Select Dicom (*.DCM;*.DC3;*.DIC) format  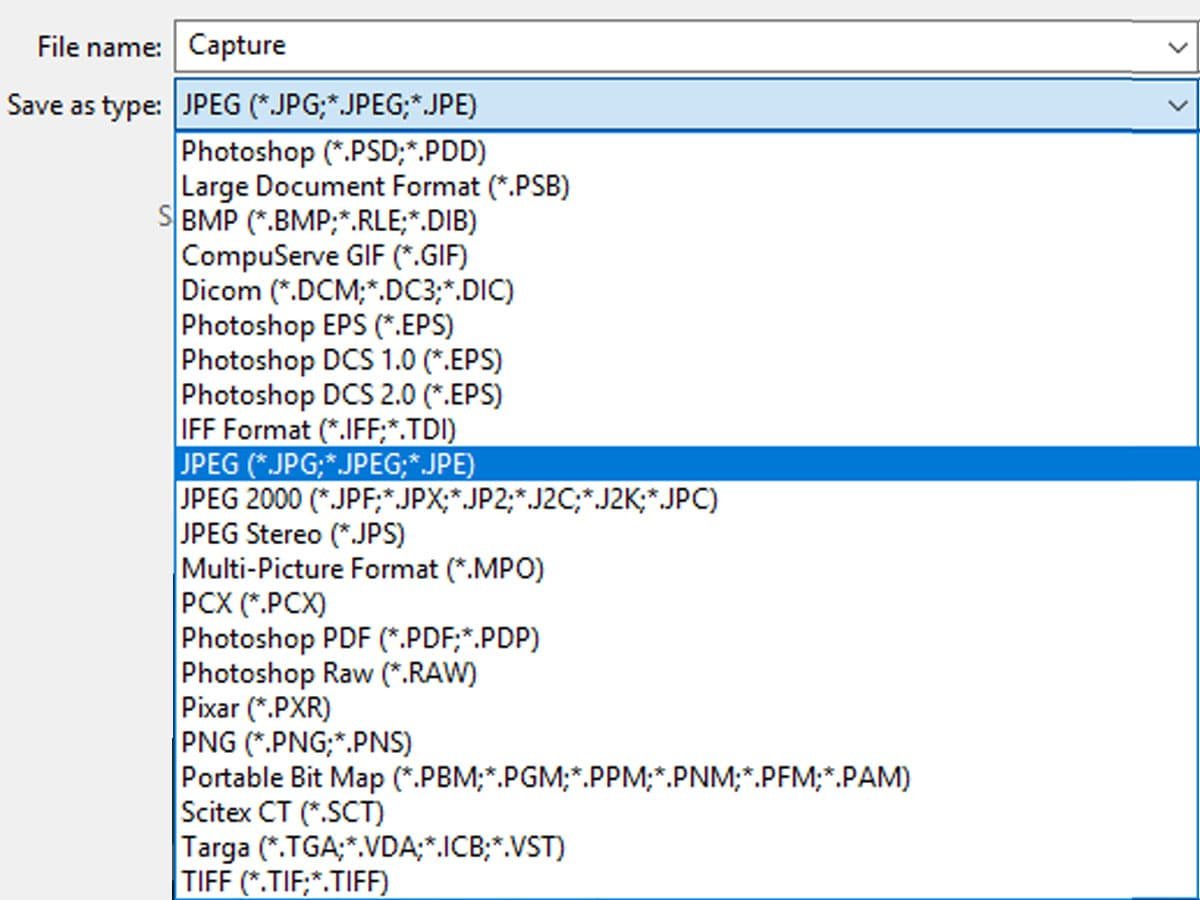coord(685,290)
